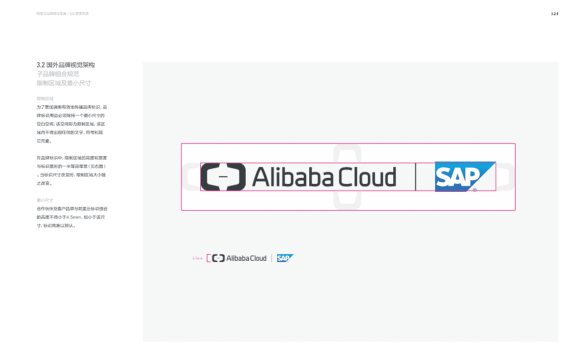Screen dimensions: 570x360
Task: Click page number 324 in the top corner
Action: click(554, 13)
